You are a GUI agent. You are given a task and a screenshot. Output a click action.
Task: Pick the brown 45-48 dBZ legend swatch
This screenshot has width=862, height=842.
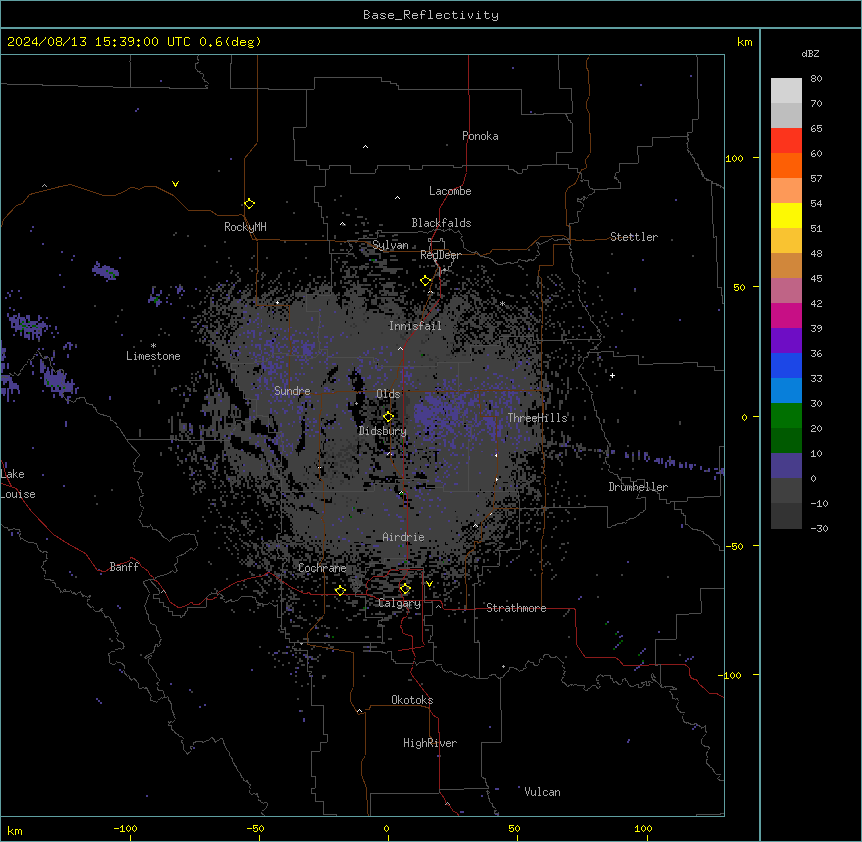click(786, 265)
